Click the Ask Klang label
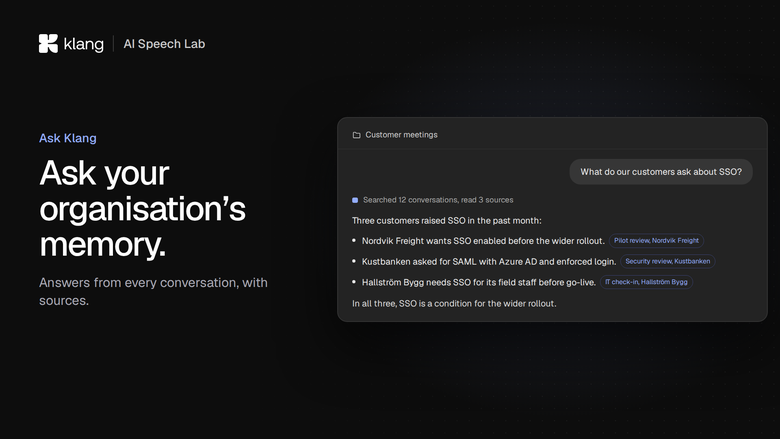 (68, 138)
